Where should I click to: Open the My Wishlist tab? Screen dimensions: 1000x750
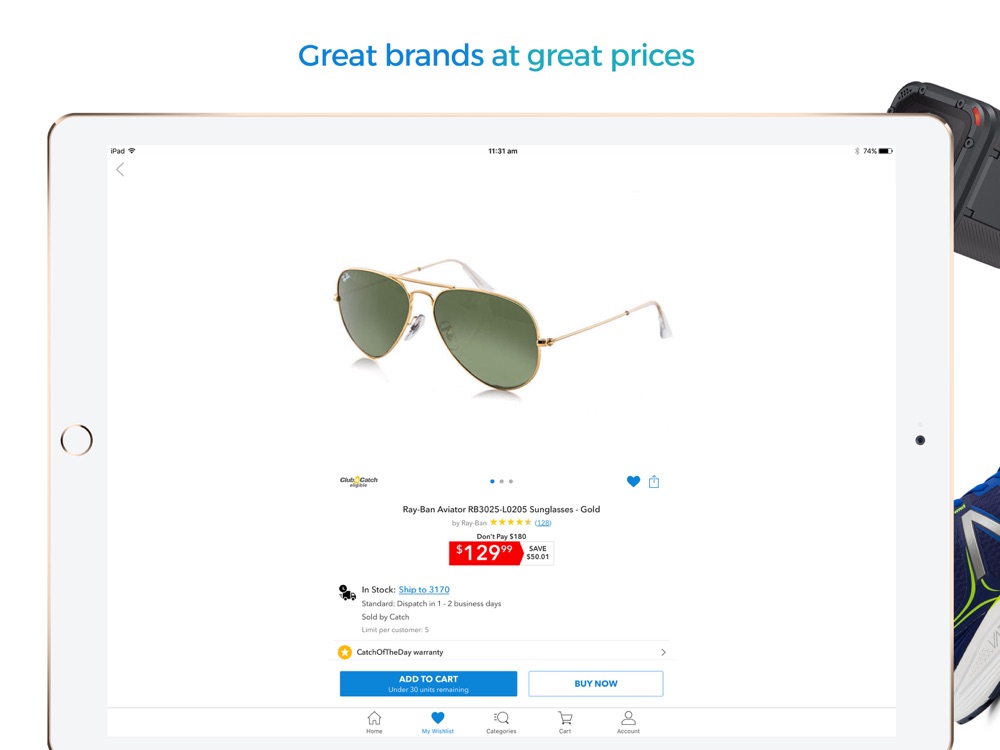pyautogui.click(x=437, y=722)
